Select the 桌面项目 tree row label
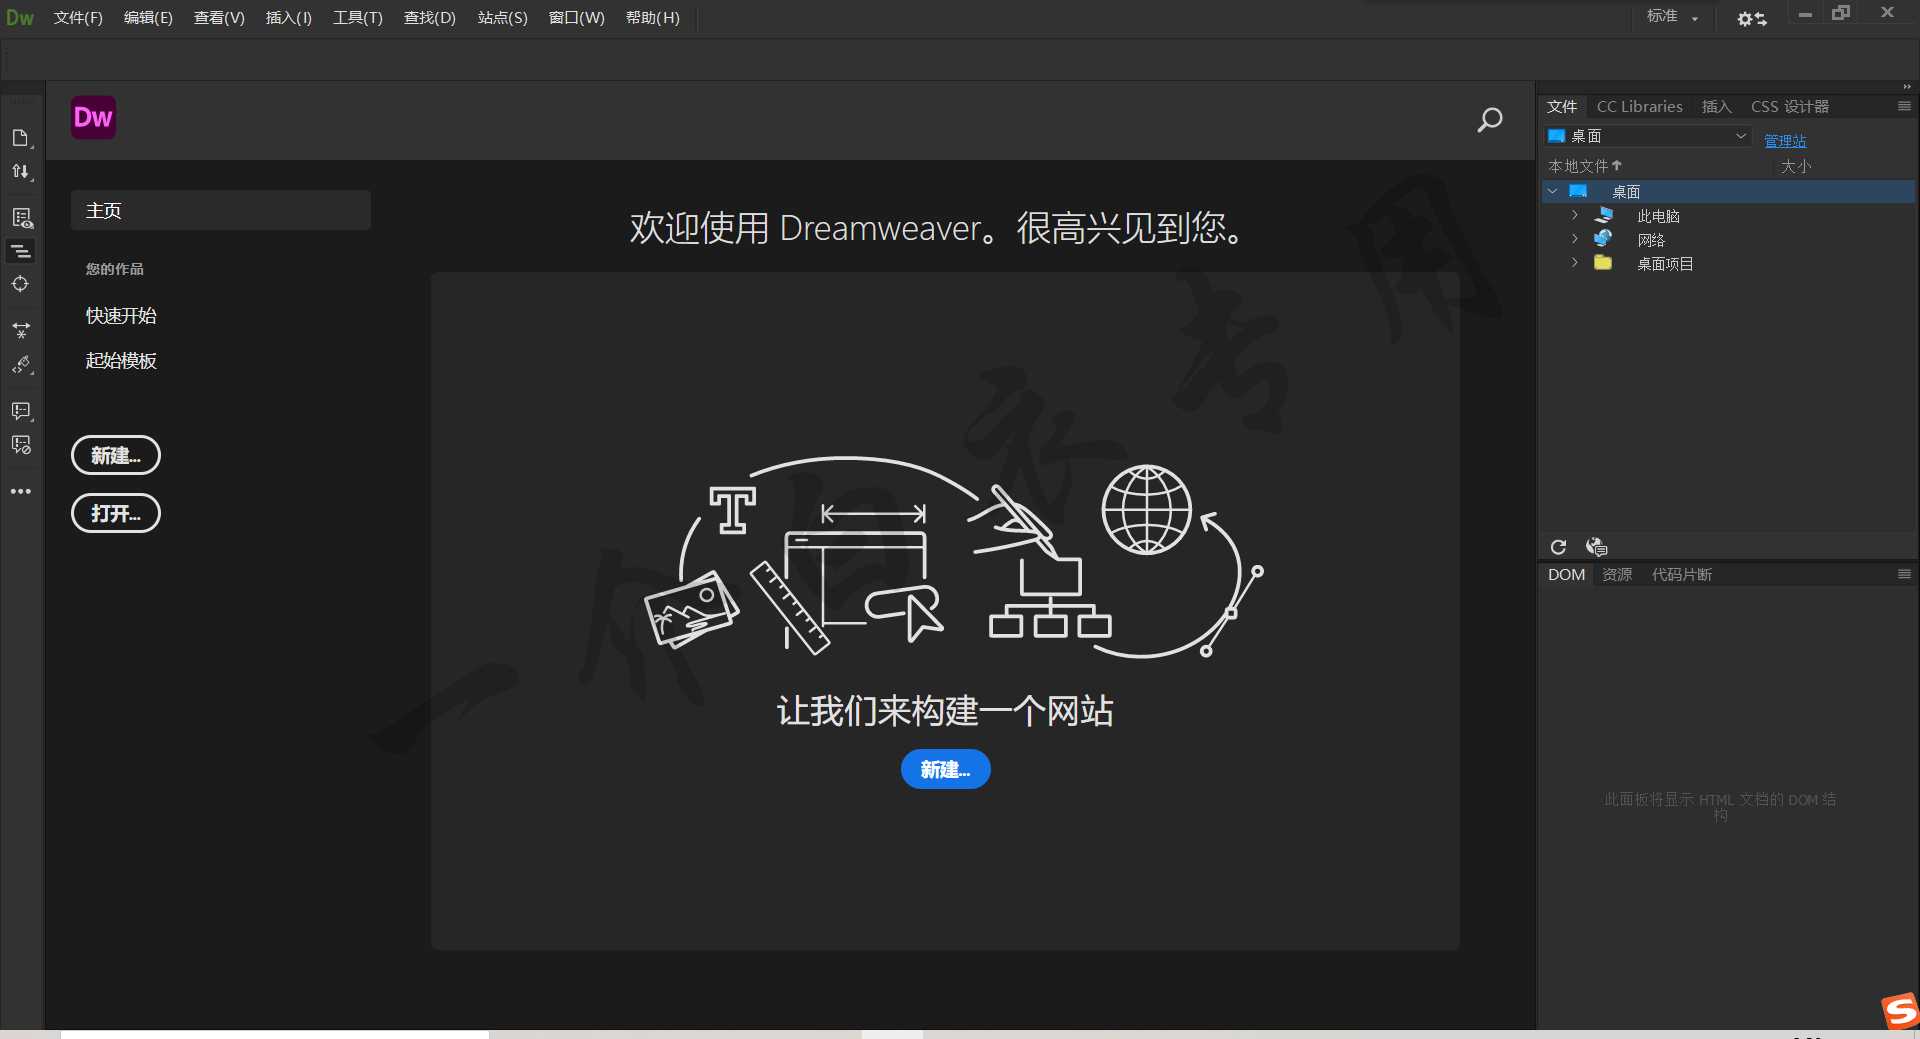Screen dimensions: 1920x1039 (1665, 264)
